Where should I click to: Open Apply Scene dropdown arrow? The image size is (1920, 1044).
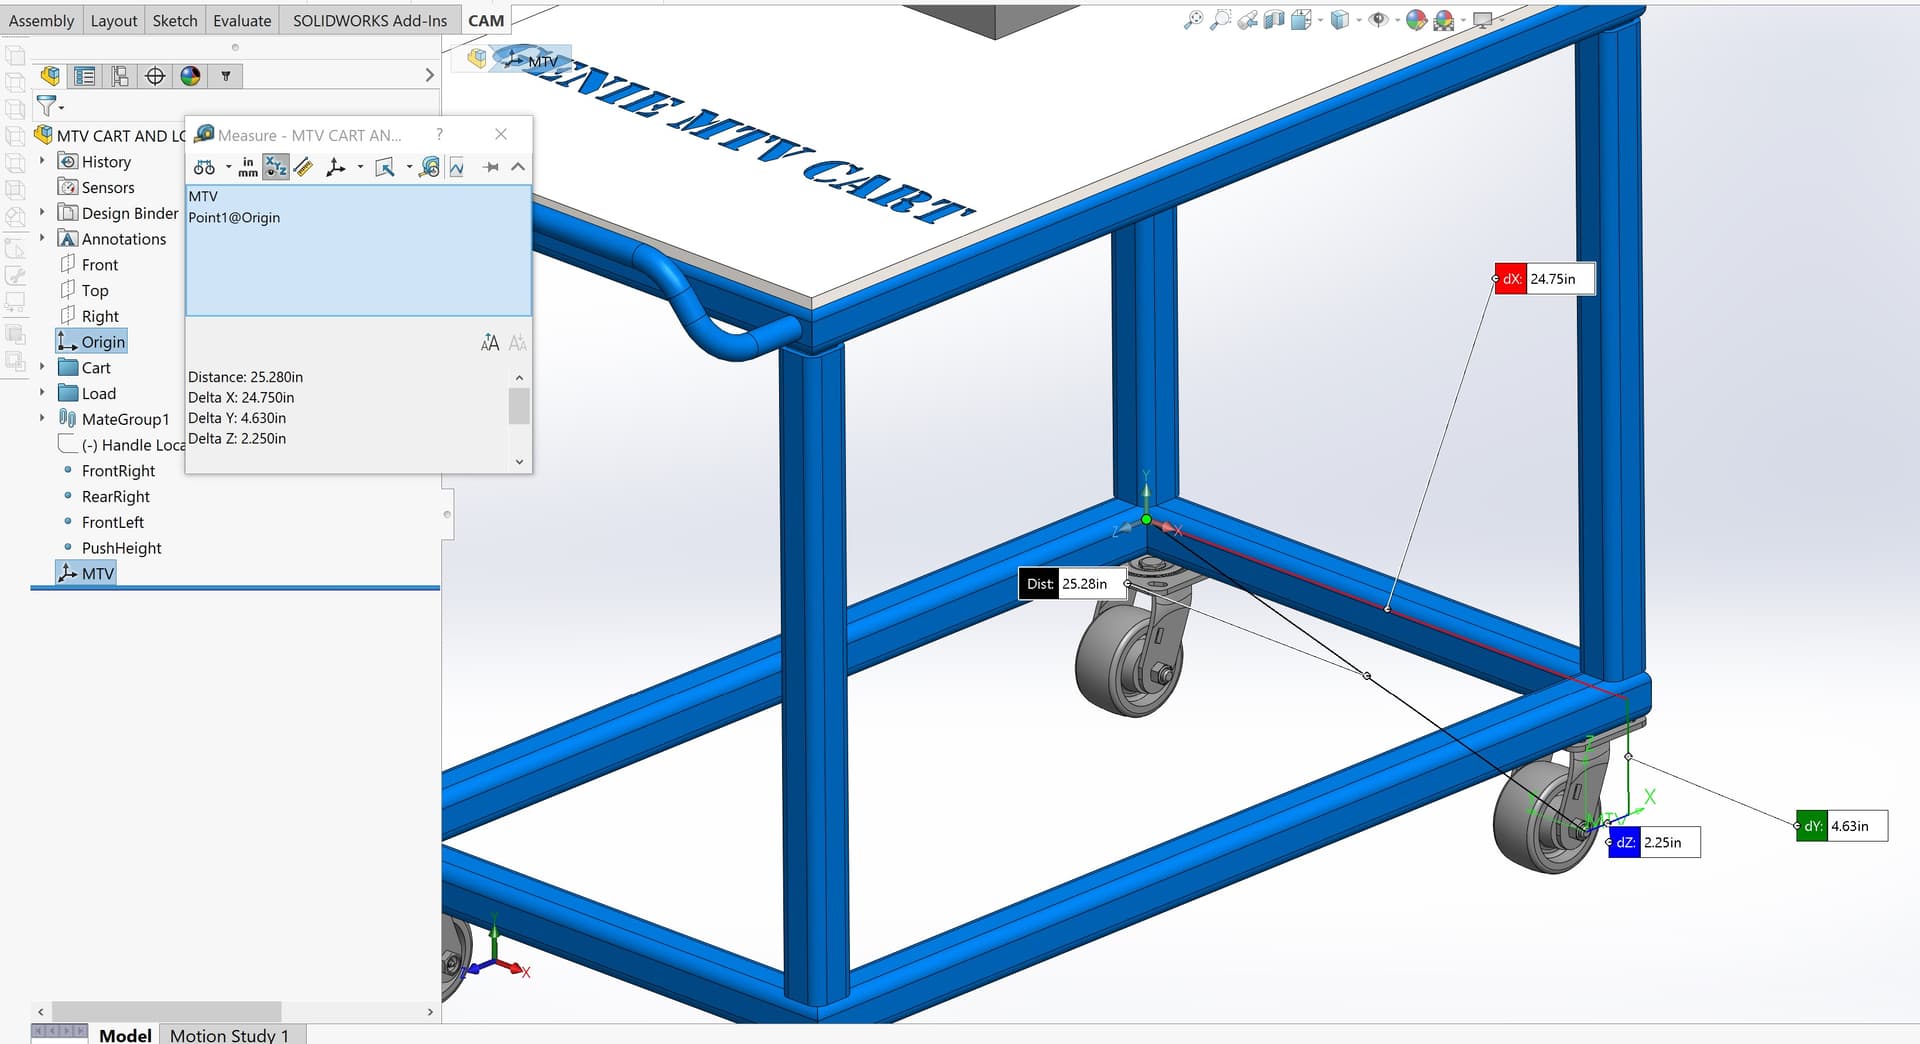click(1463, 20)
